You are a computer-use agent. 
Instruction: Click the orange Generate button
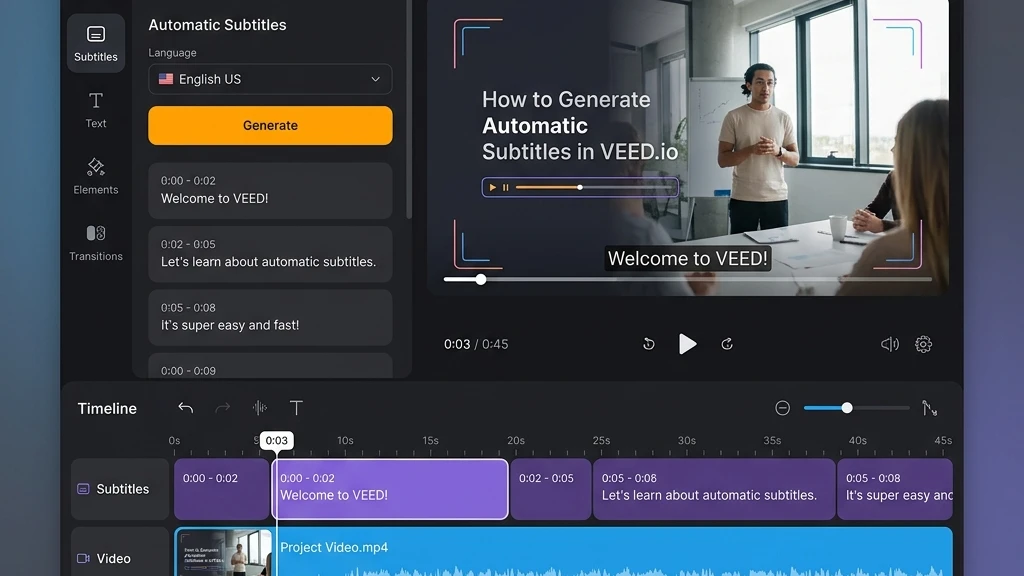click(270, 125)
